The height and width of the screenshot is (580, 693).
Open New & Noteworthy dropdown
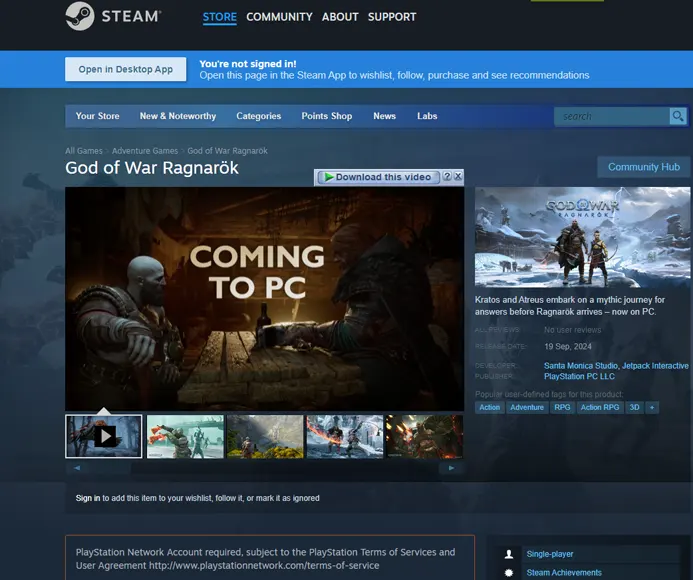point(178,116)
